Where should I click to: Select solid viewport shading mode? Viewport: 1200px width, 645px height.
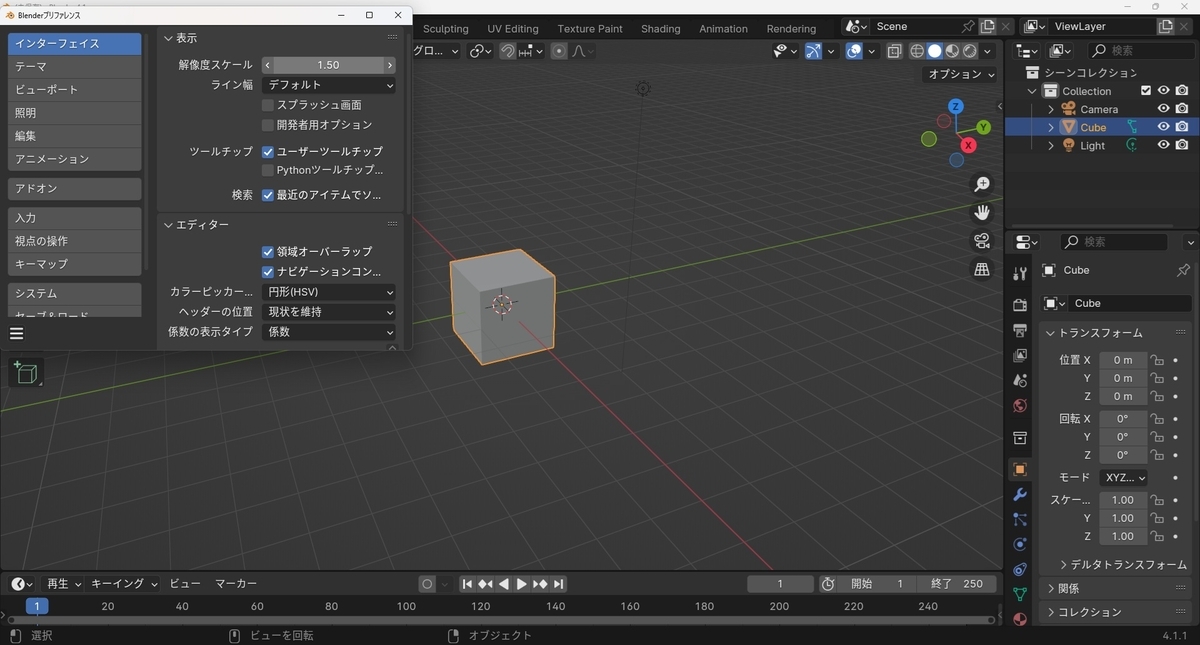(x=935, y=51)
